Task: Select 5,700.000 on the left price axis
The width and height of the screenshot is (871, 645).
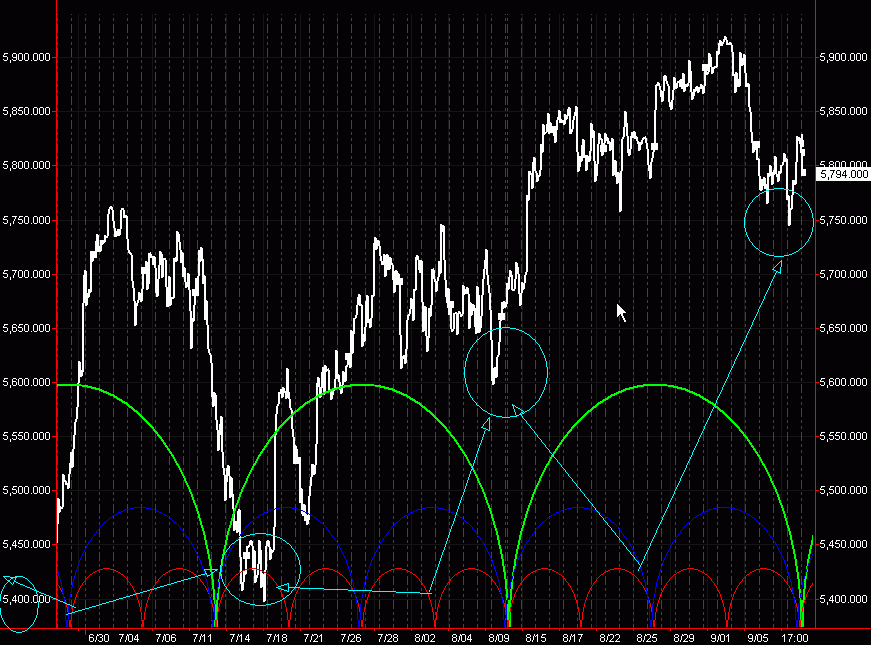Action: (27, 274)
